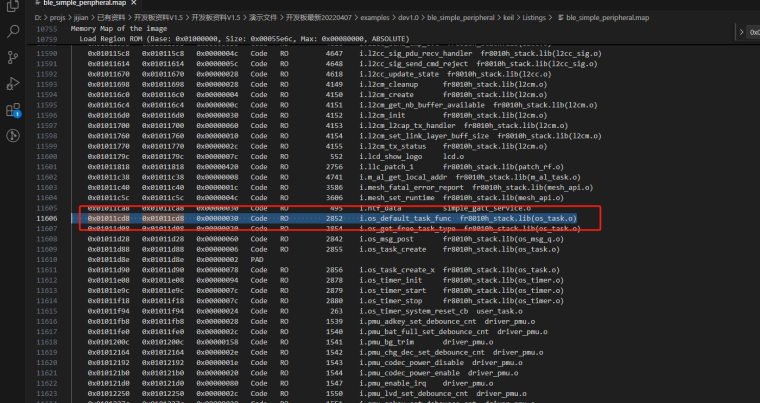Click 'i.os_task_create_x' symbol

pyautogui.click(x=397, y=270)
